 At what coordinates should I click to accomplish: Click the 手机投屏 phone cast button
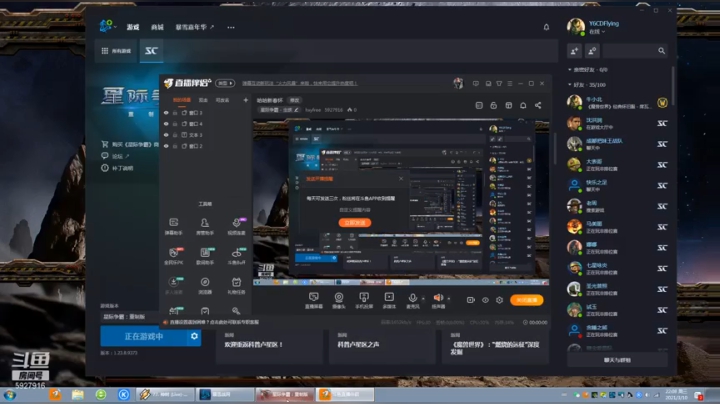(x=364, y=300)
